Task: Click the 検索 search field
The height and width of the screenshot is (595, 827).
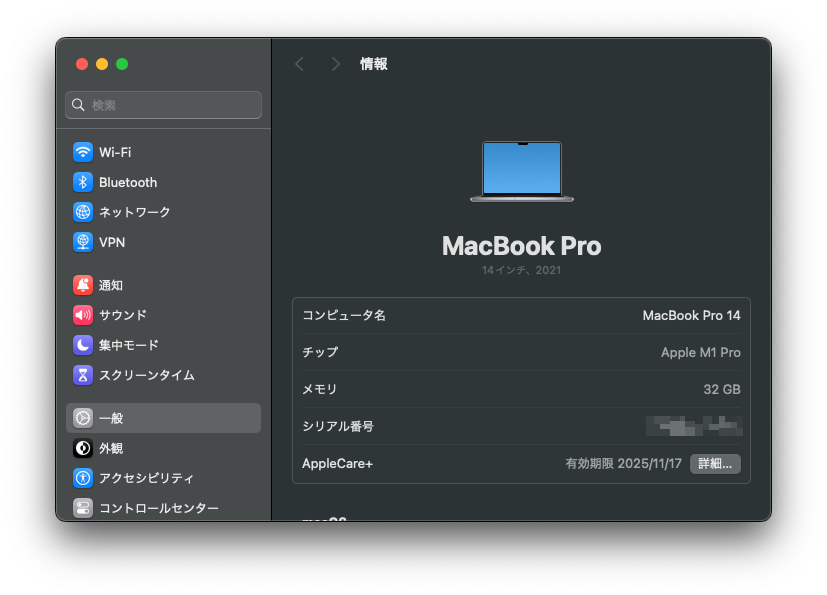Action: tap(164, 105)
